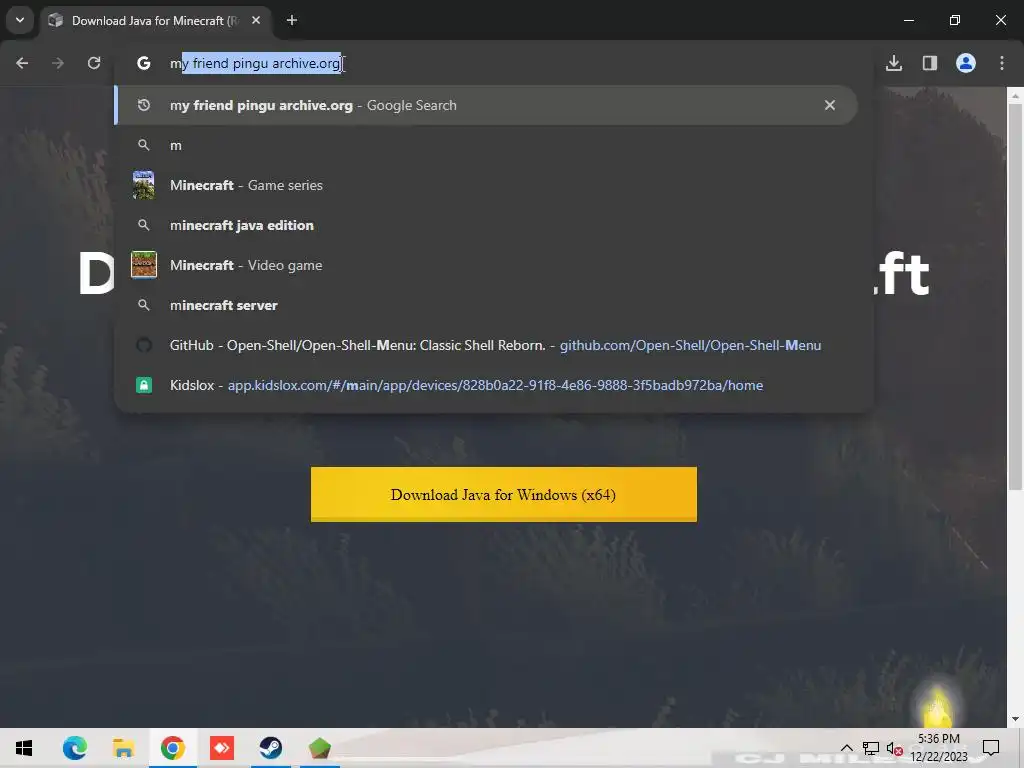Open AnyDesk red icon in taskbar
The width and height of the screenshot is (1024, 768).
pyautogui.click(x=221, y=748)
